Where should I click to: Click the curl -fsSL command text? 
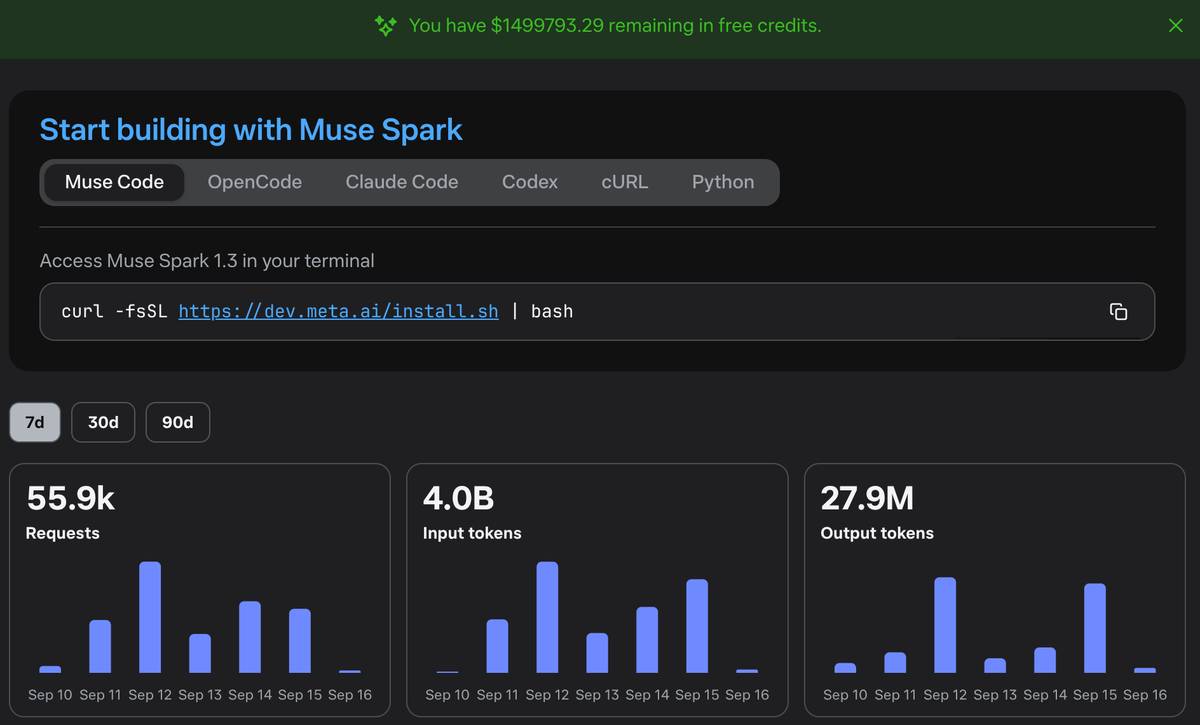pyautogui.click(x=317, y=311)
